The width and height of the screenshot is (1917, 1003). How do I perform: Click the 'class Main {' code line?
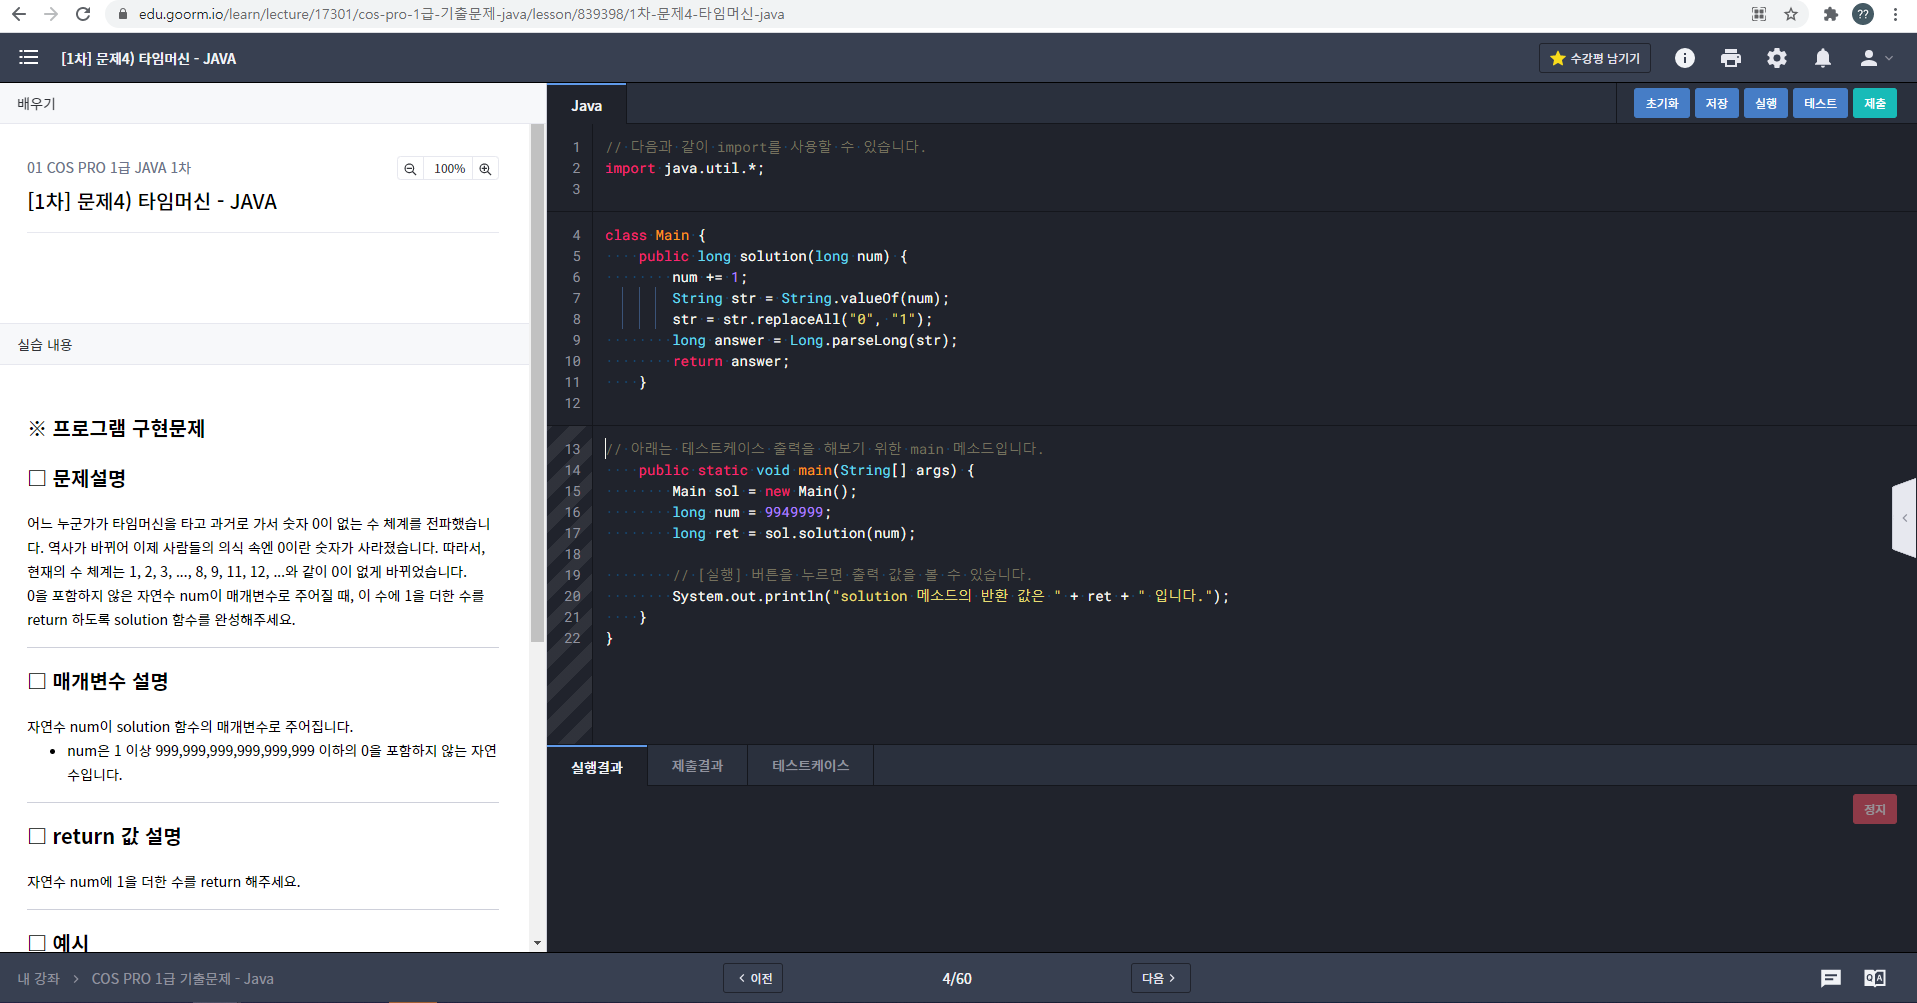click(x=655, y=235)
